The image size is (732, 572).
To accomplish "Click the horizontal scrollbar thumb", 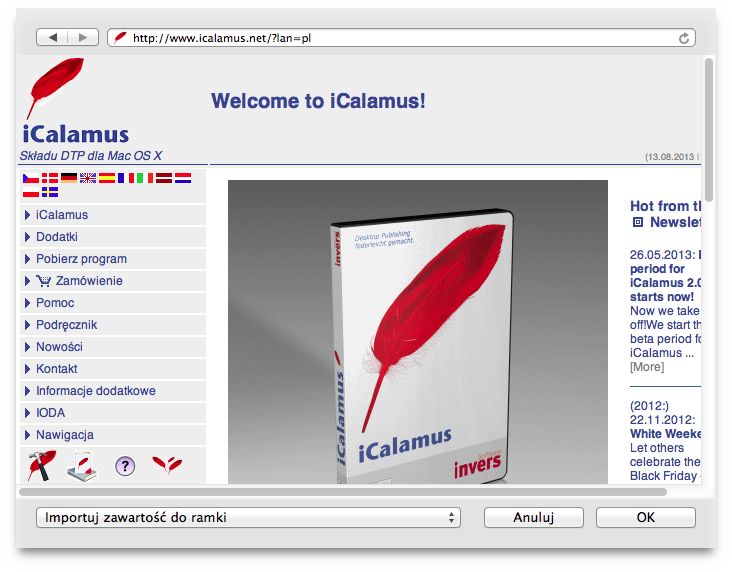I will pyautogui.click(x=343, y=492).
